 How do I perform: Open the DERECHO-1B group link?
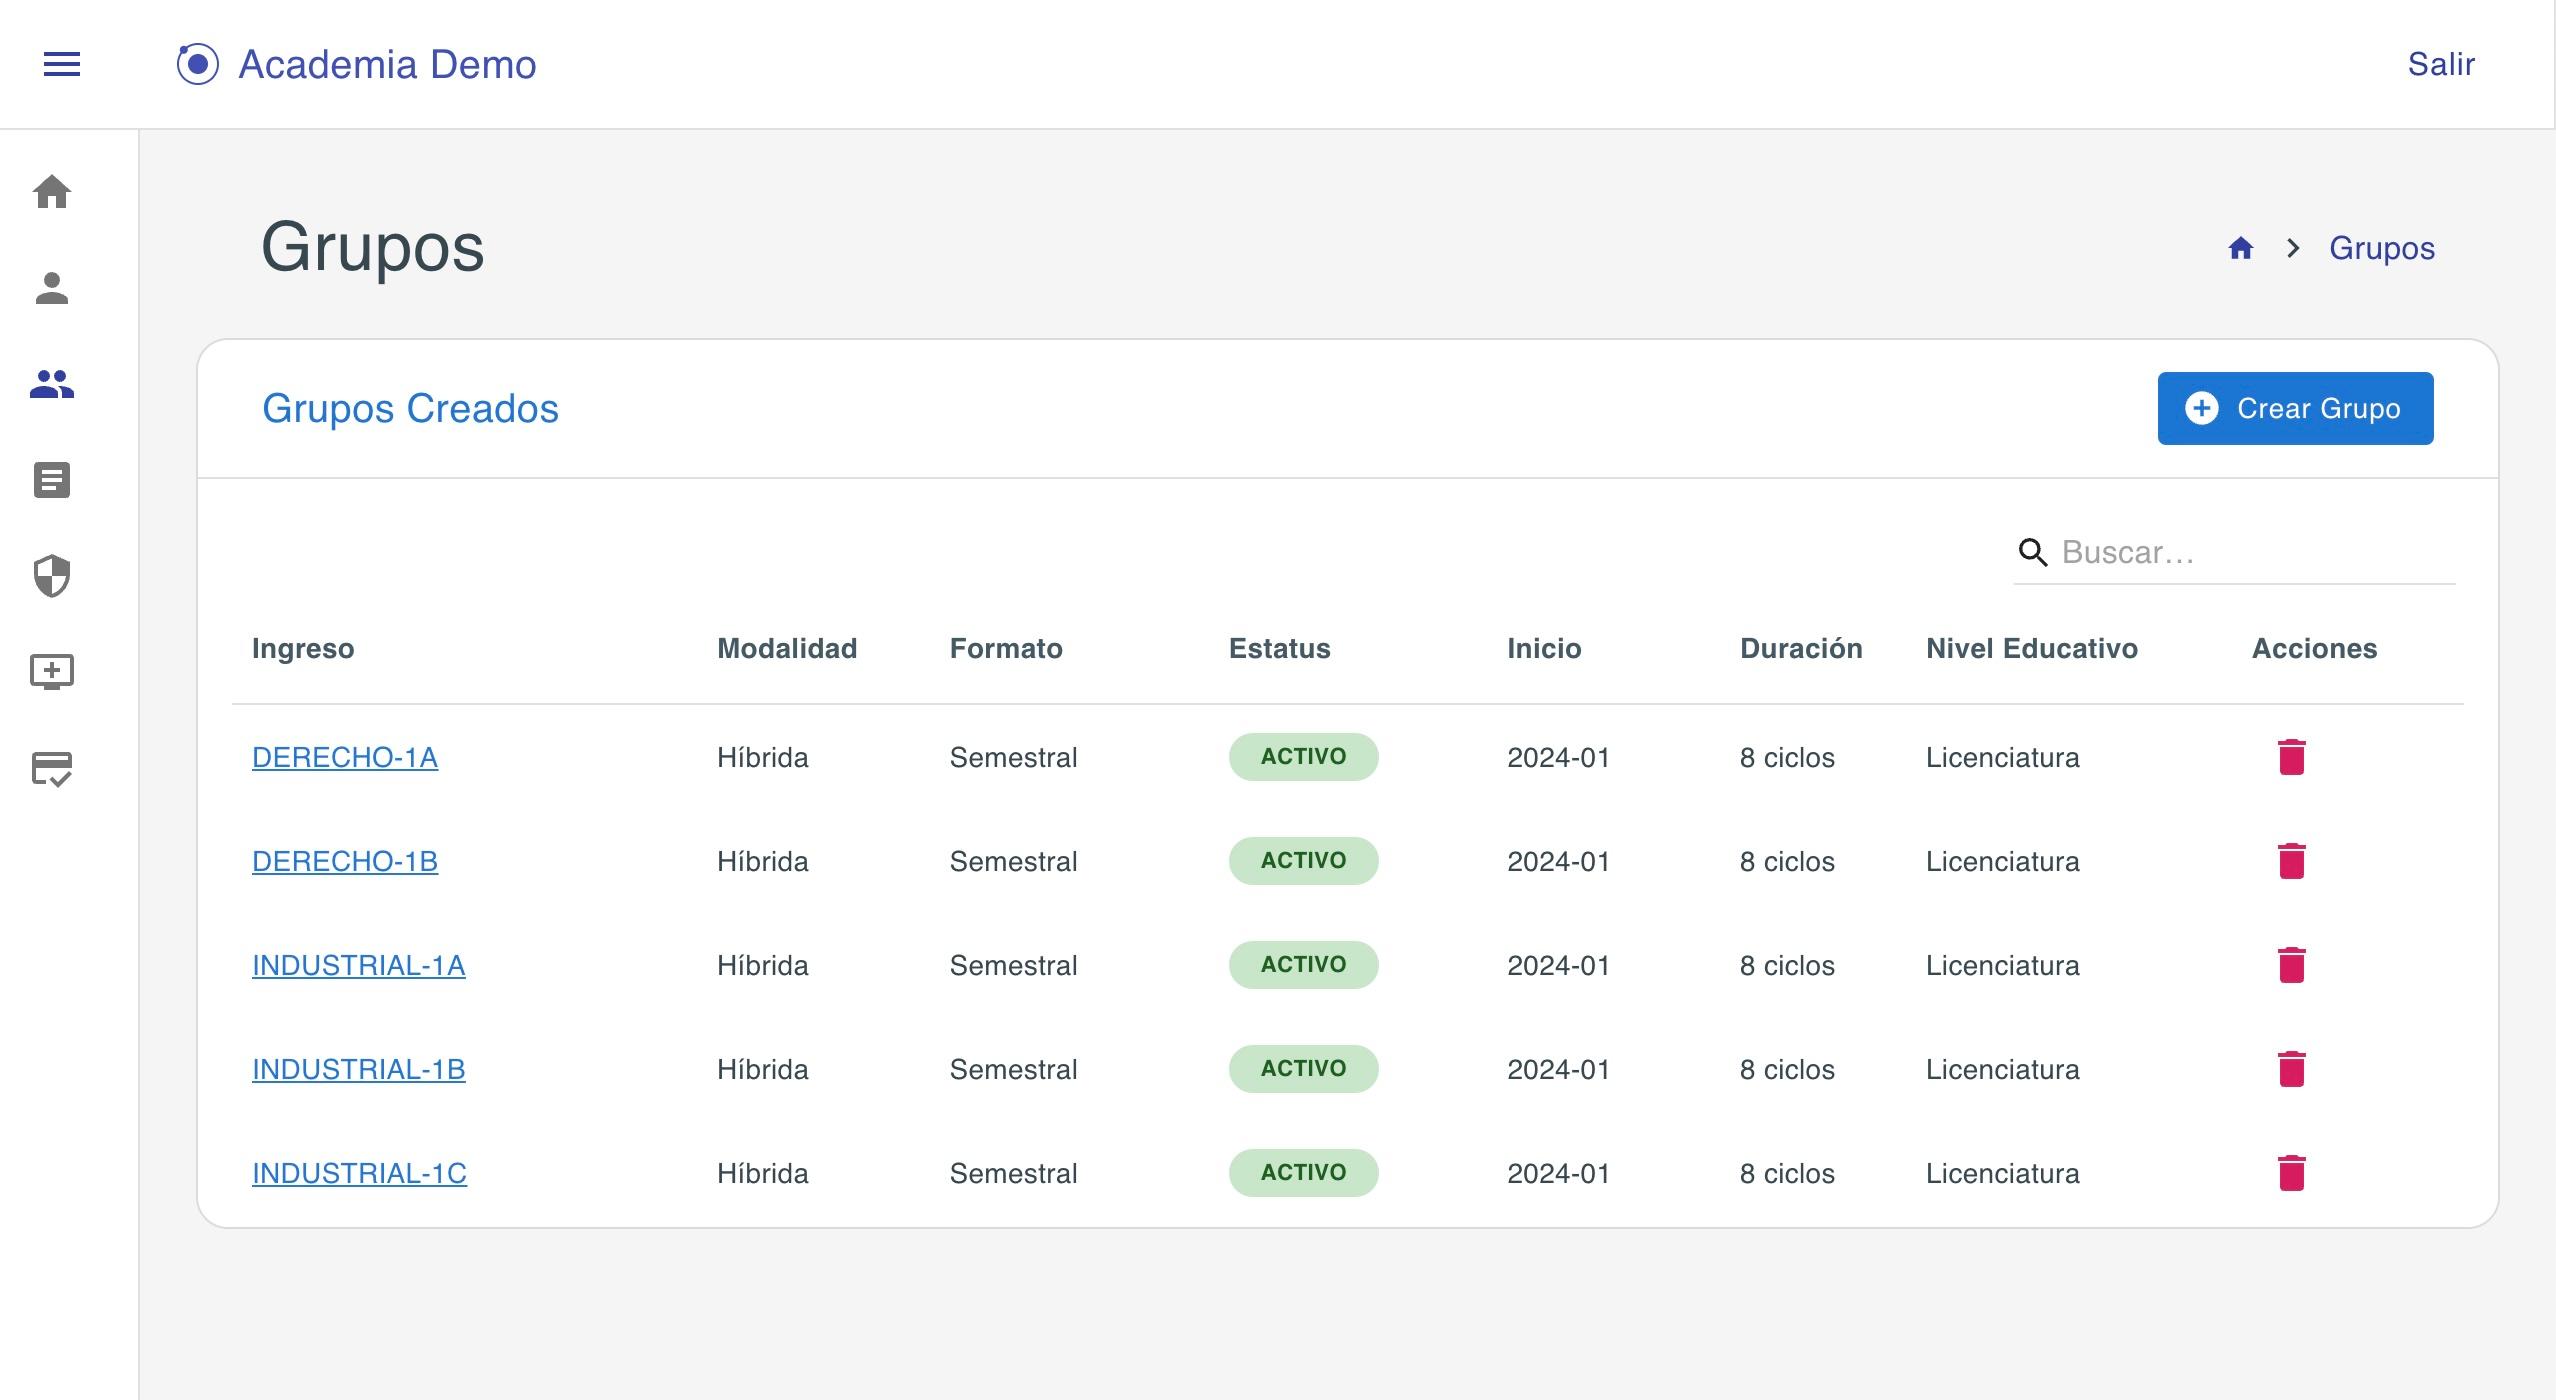tap(345, 861)
